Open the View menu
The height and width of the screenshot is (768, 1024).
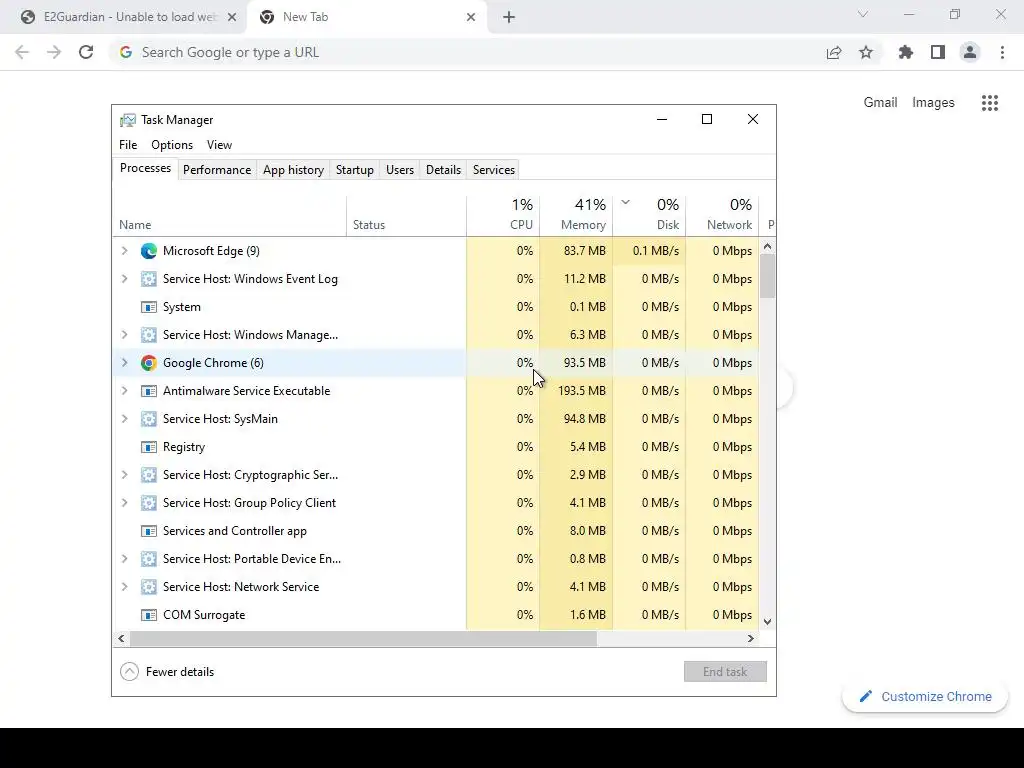click(219, 145)
